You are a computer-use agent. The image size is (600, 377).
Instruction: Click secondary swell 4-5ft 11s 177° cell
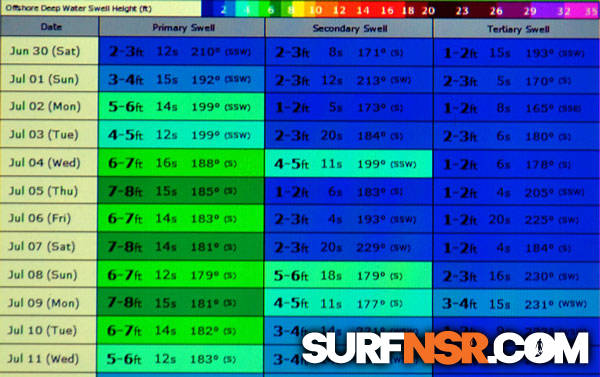349,303
